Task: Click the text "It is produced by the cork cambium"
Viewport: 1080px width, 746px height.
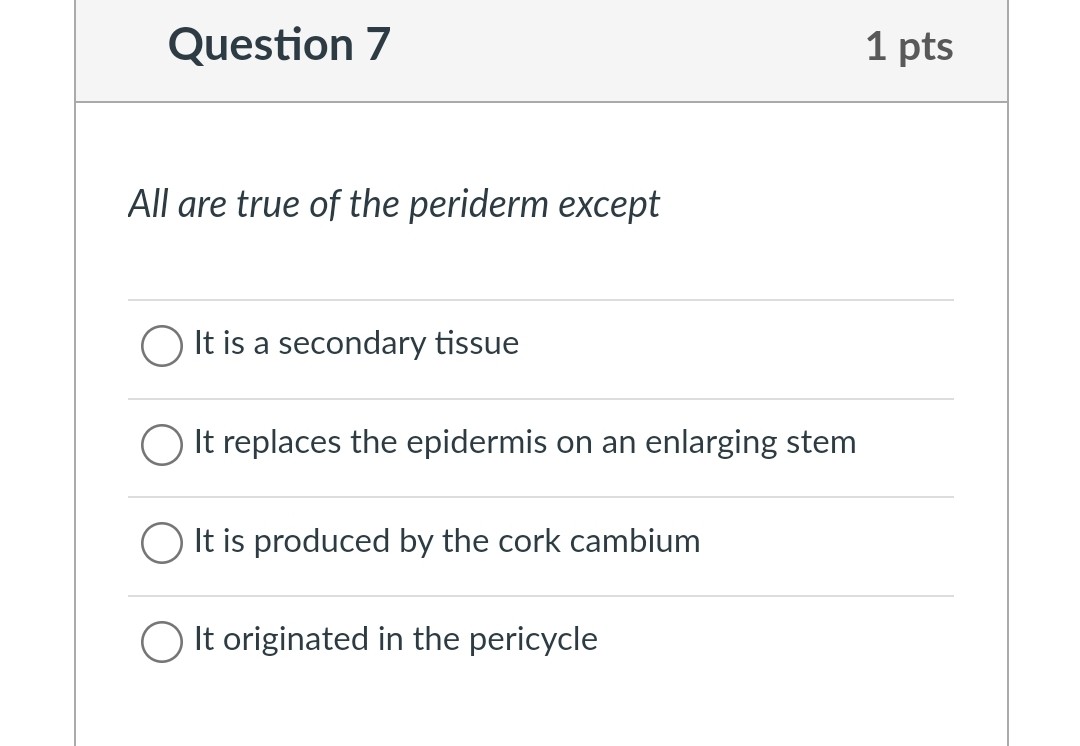Action: click(447, 541)
